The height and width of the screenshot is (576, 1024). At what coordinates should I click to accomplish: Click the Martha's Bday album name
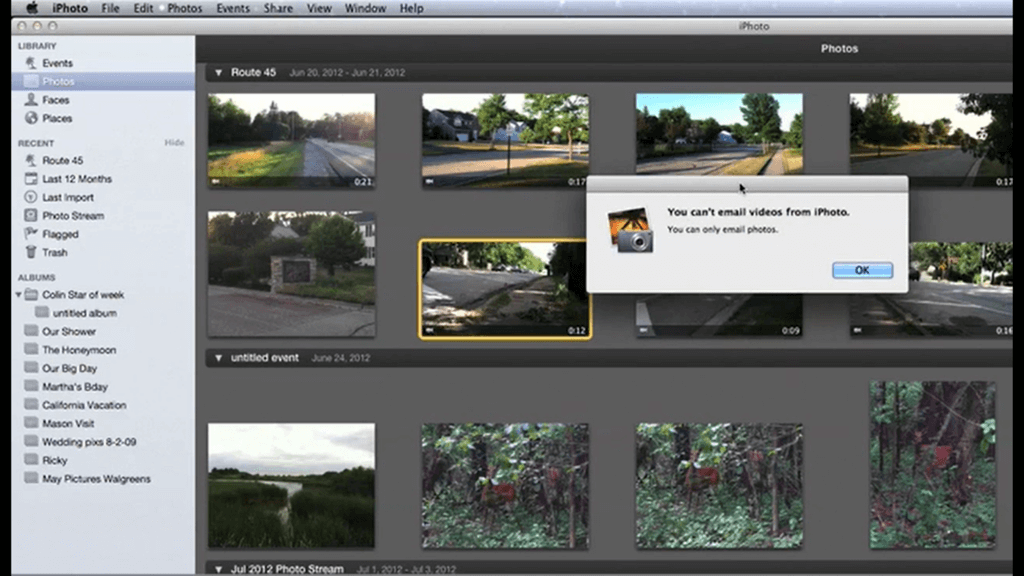[75, 387]
